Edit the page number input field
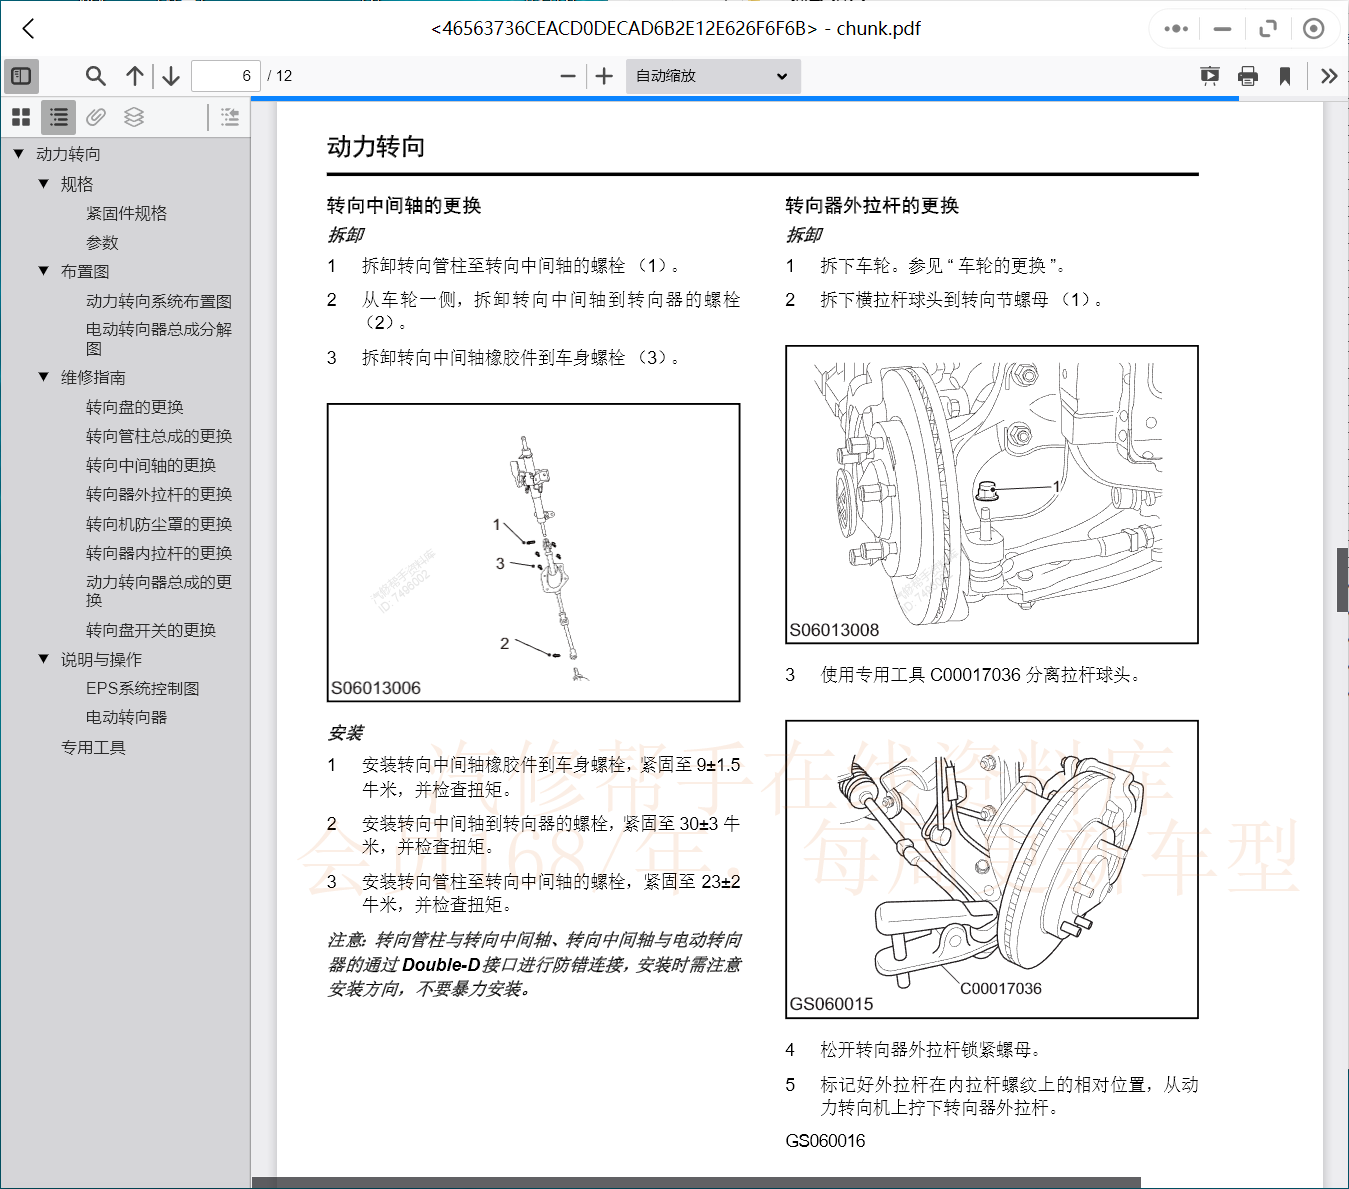Screen dimensions: 1349x1189 pyautogui.click(x=225, y=75)
